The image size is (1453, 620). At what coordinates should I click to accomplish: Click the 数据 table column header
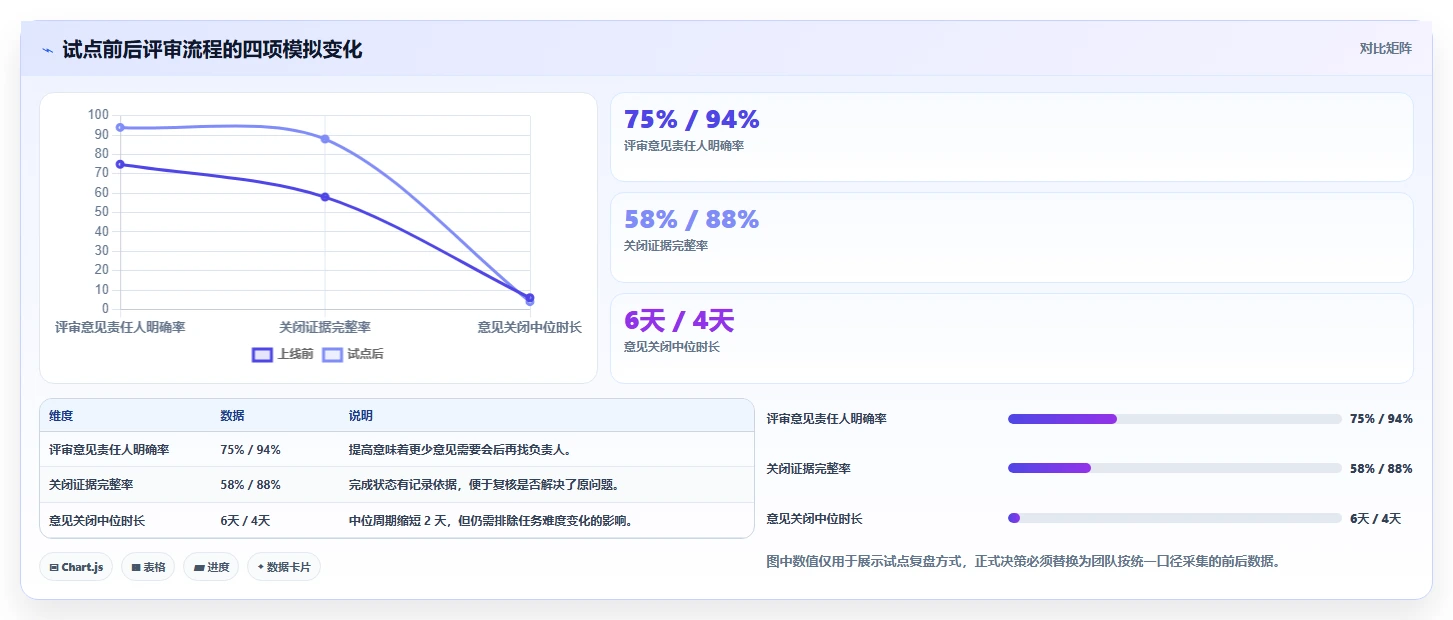point(232,416)
